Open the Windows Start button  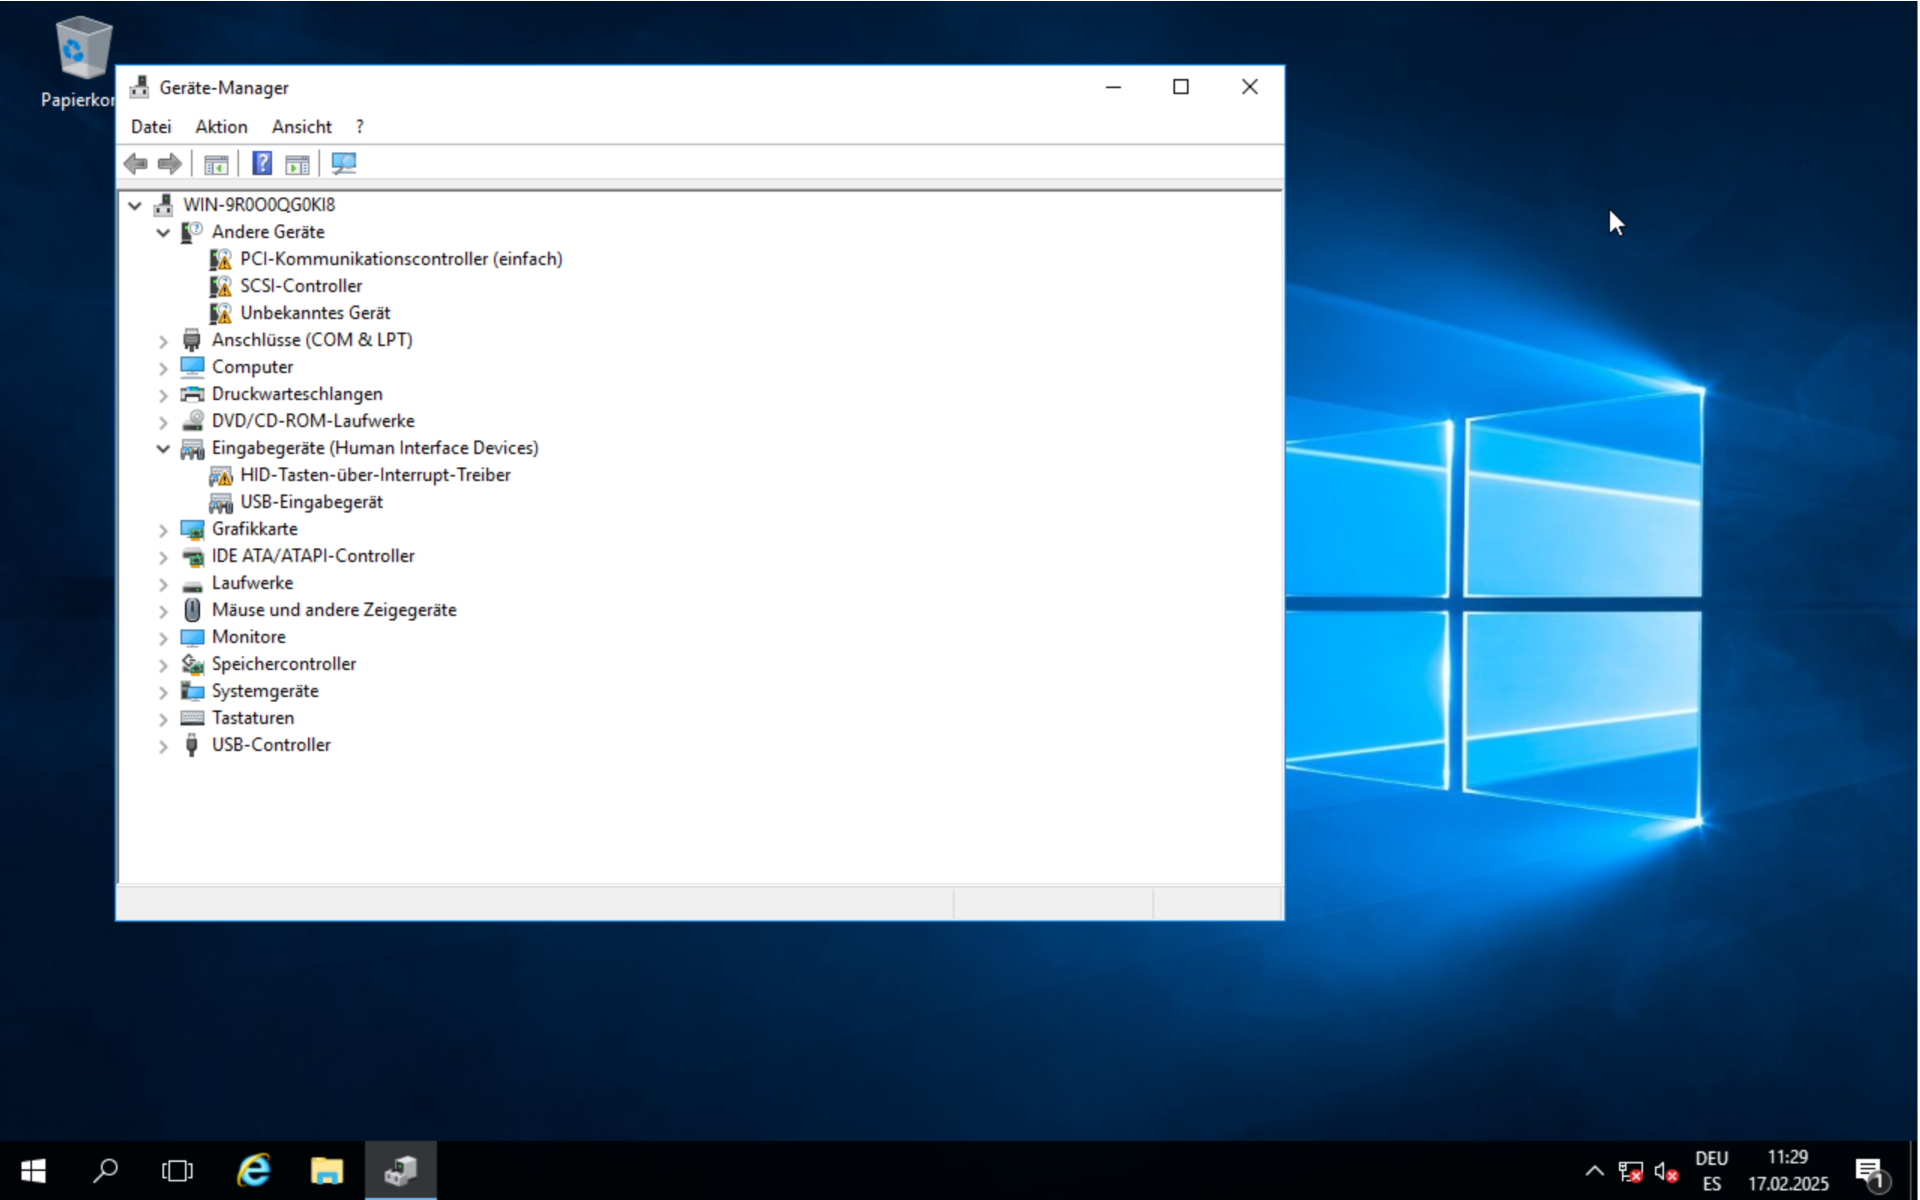coord(33,1170)
